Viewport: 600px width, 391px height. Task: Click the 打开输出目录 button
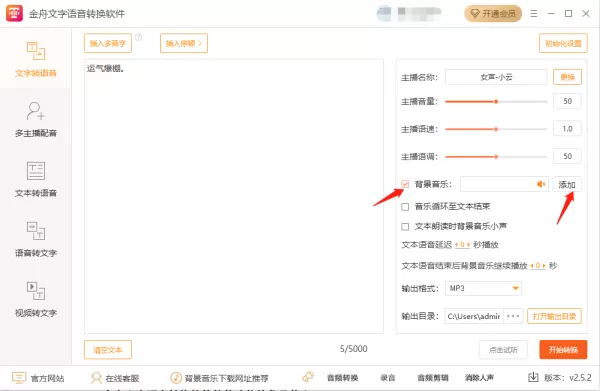pyautogui.click(x=554, y=316)
